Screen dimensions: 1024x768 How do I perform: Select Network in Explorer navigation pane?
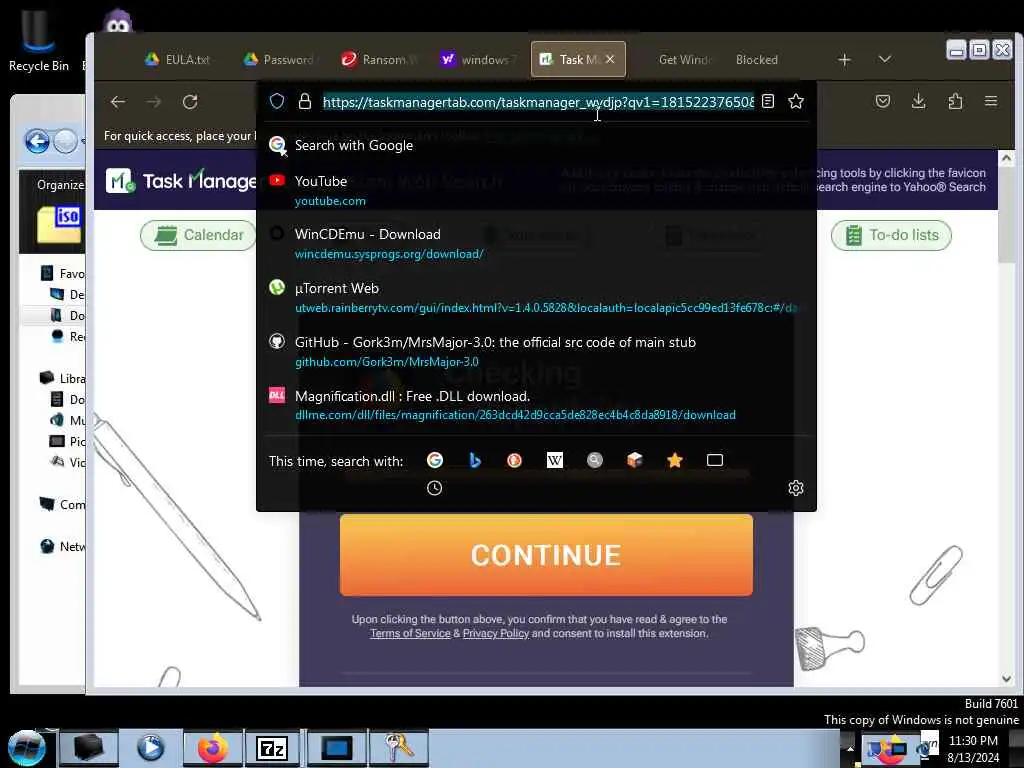tap(63, 547)
